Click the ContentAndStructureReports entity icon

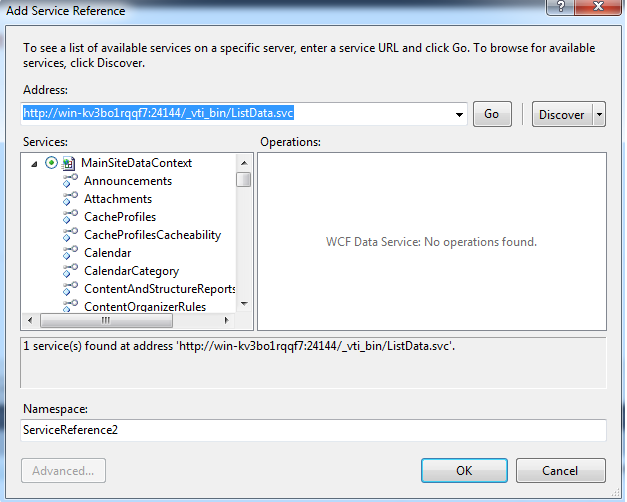tap(70, 289)
